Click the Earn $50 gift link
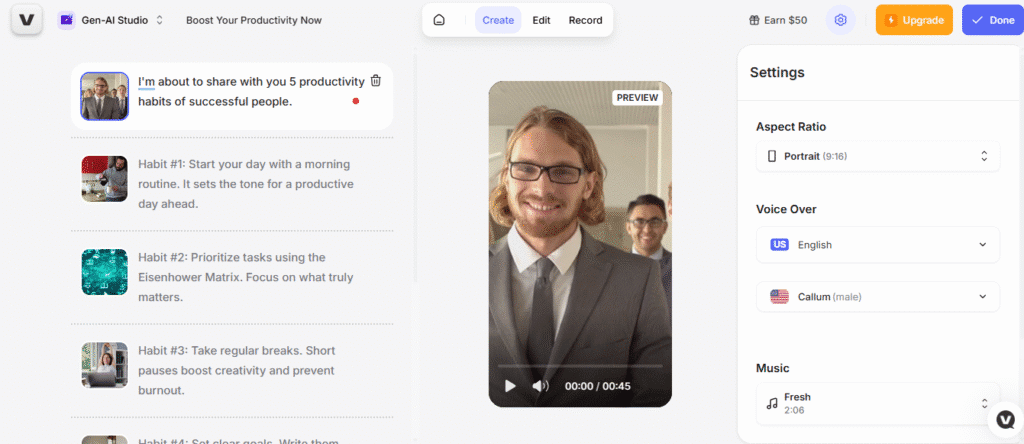 (x=778, y=20)
